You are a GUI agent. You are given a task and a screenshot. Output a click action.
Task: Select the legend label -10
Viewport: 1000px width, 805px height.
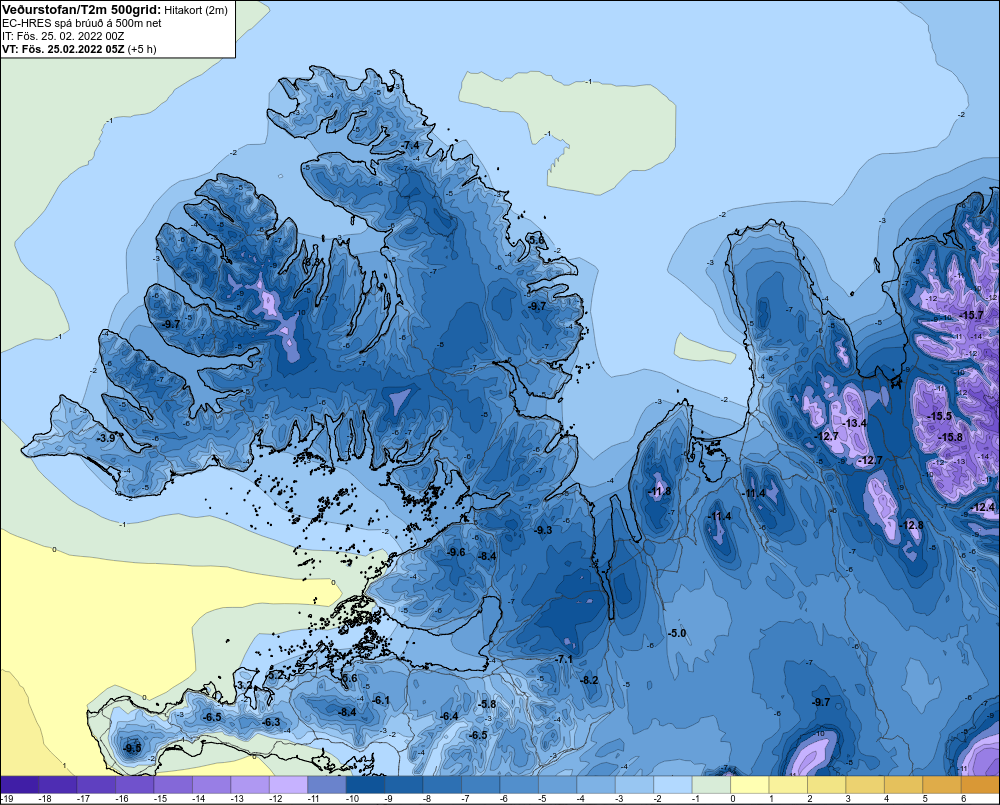point(351,799)
